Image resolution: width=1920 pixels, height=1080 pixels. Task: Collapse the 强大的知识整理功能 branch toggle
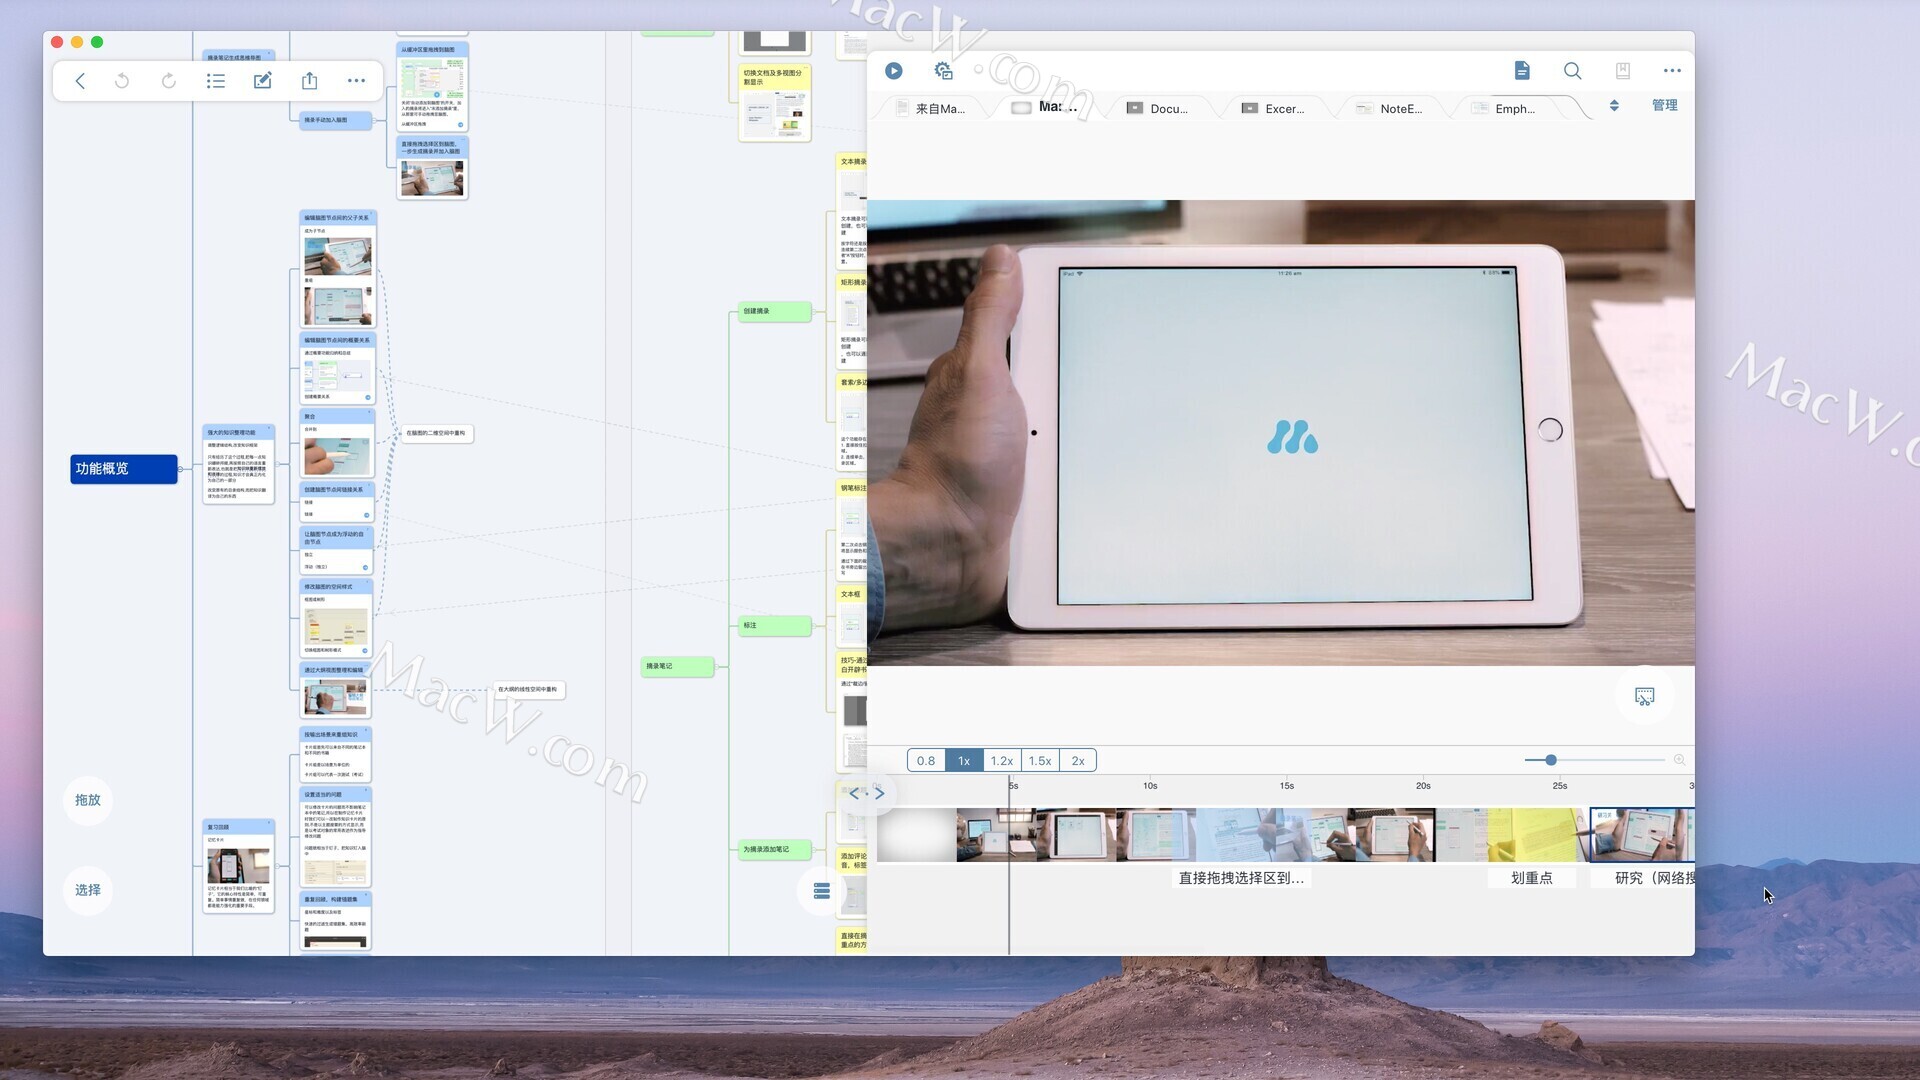coord(278,464)
